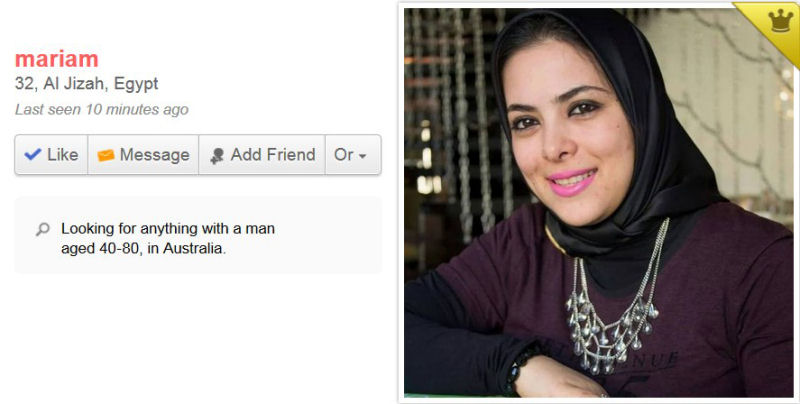The height and width of the screenshot is (404, 800).
Task: Click "Looking for anything with a man" line
Action: point(168,229)
